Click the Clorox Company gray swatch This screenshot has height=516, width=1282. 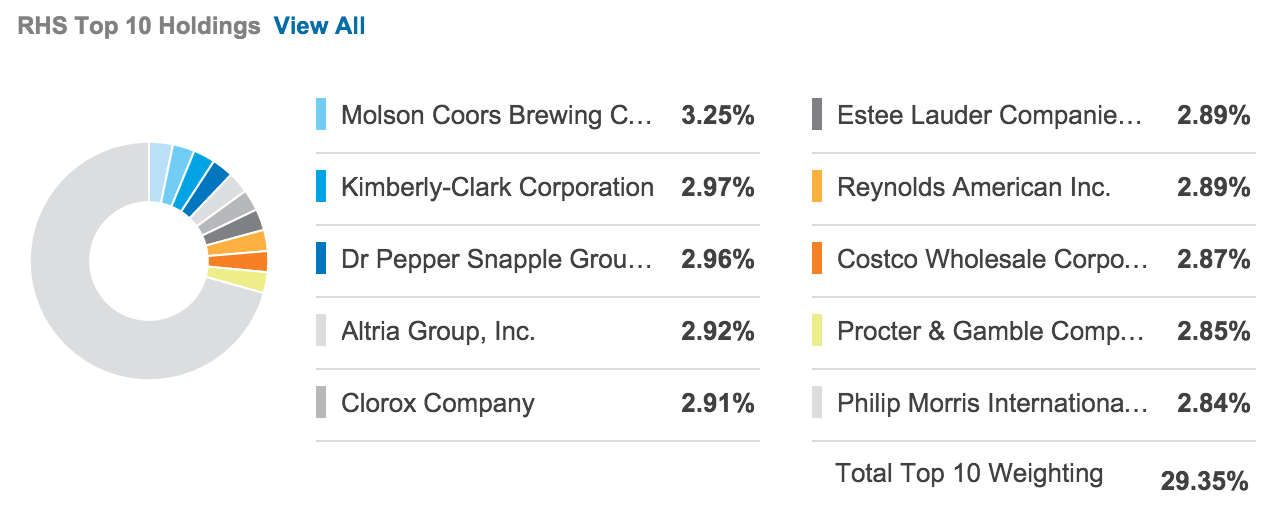tap(321, 403)
